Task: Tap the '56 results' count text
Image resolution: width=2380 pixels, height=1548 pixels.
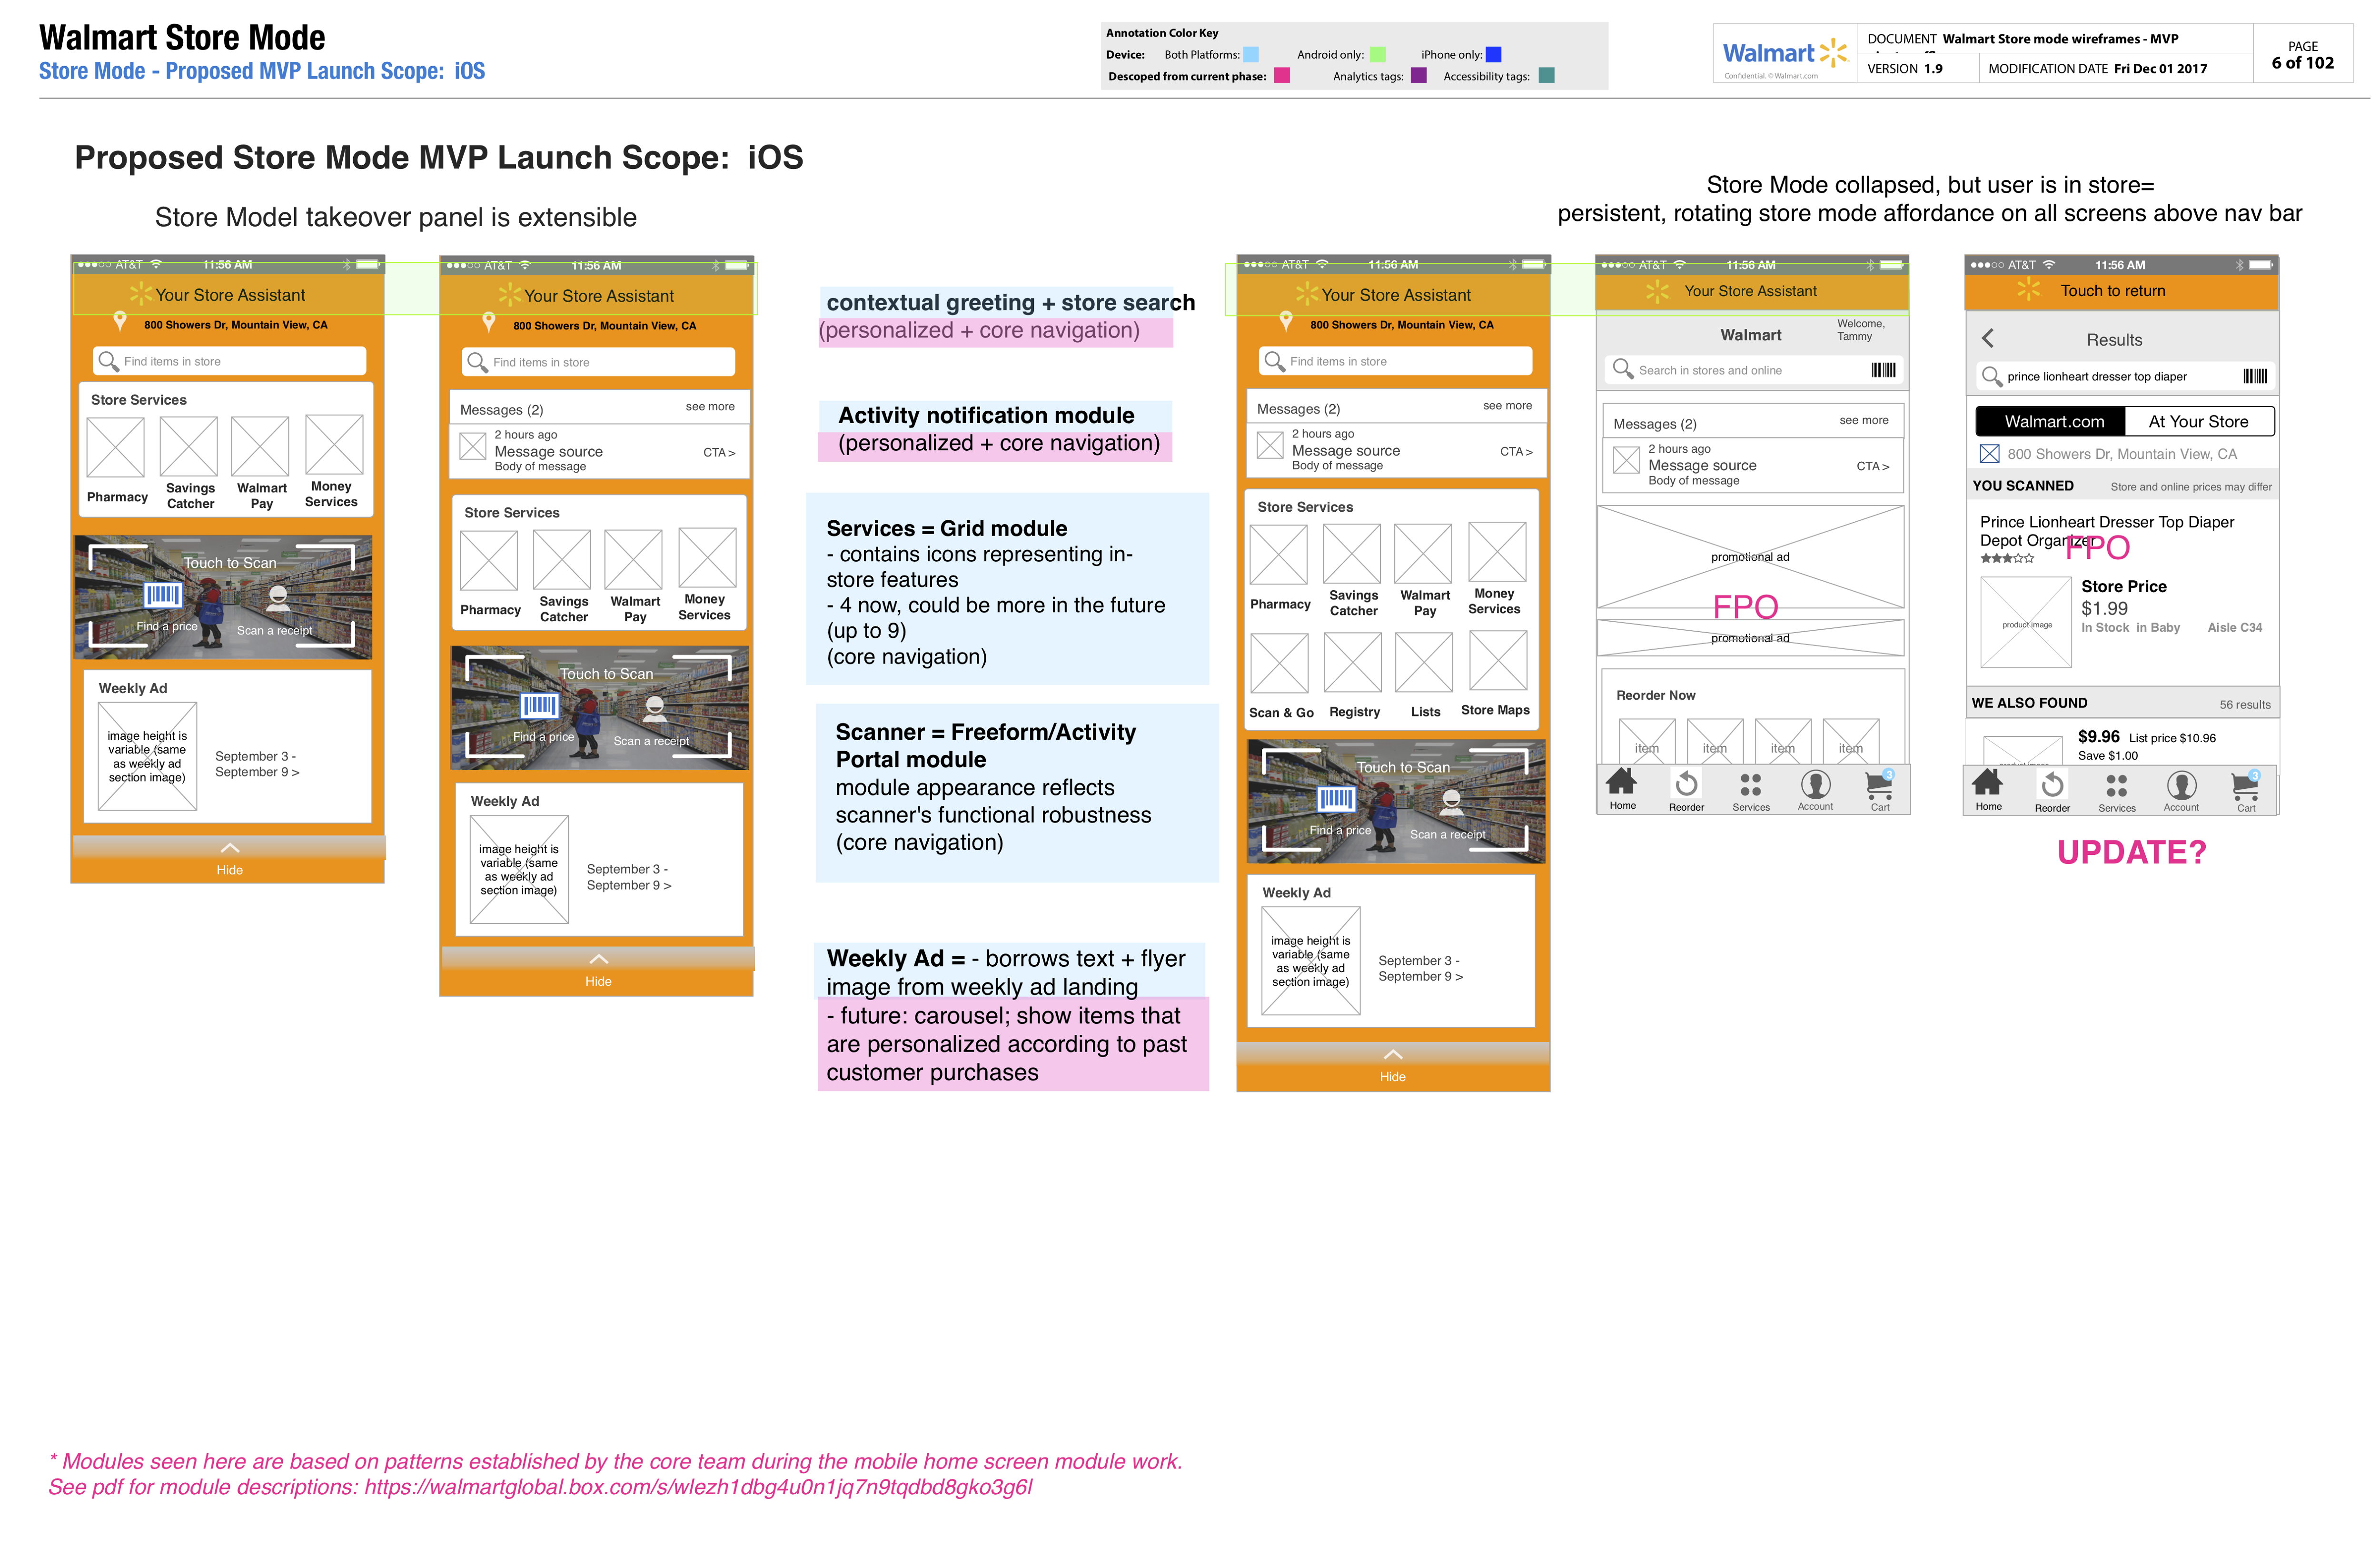Action: [2244, 704]
